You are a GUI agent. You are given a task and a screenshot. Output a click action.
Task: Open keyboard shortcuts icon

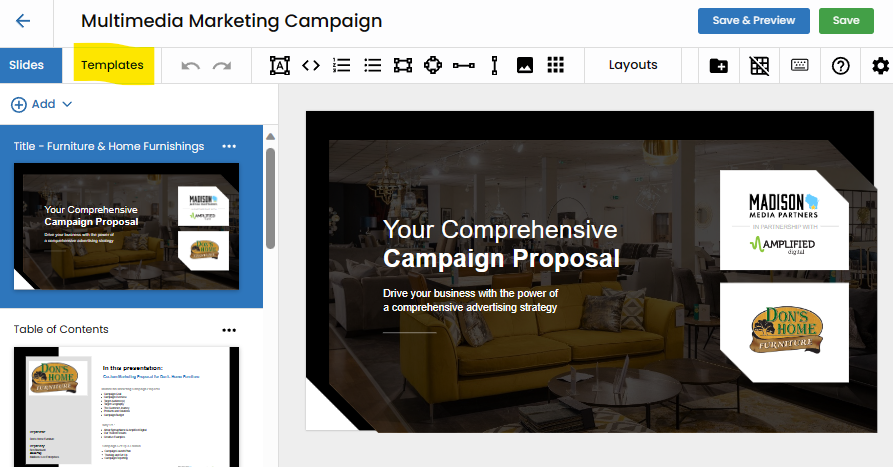click(x=800, y=66)
